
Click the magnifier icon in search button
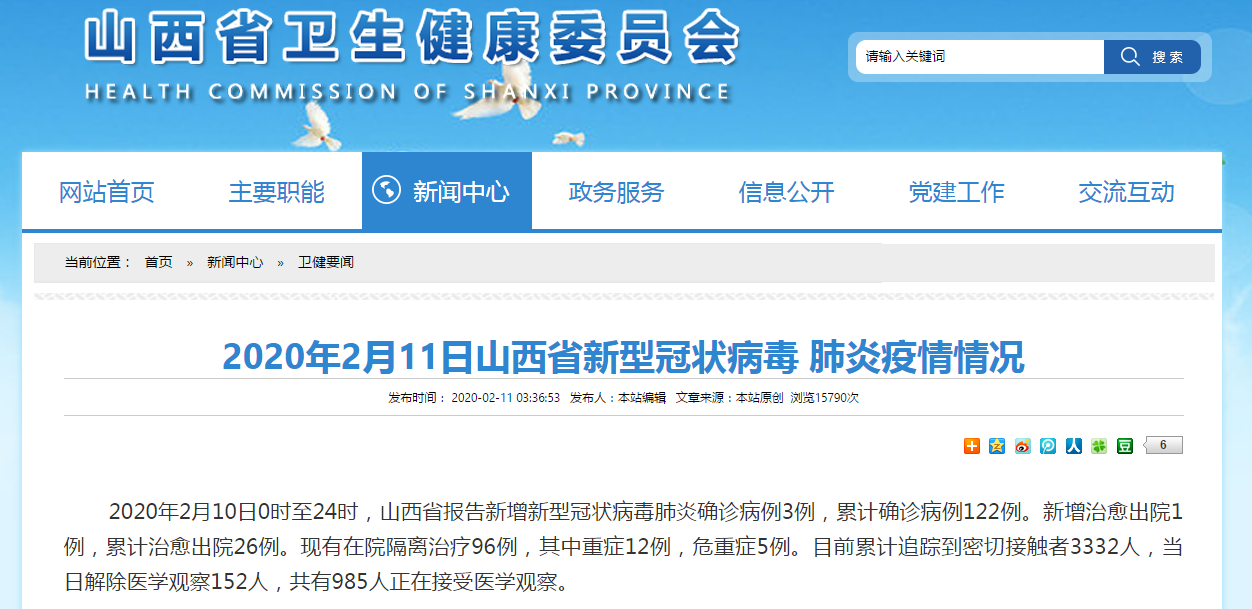point(1130,57)
